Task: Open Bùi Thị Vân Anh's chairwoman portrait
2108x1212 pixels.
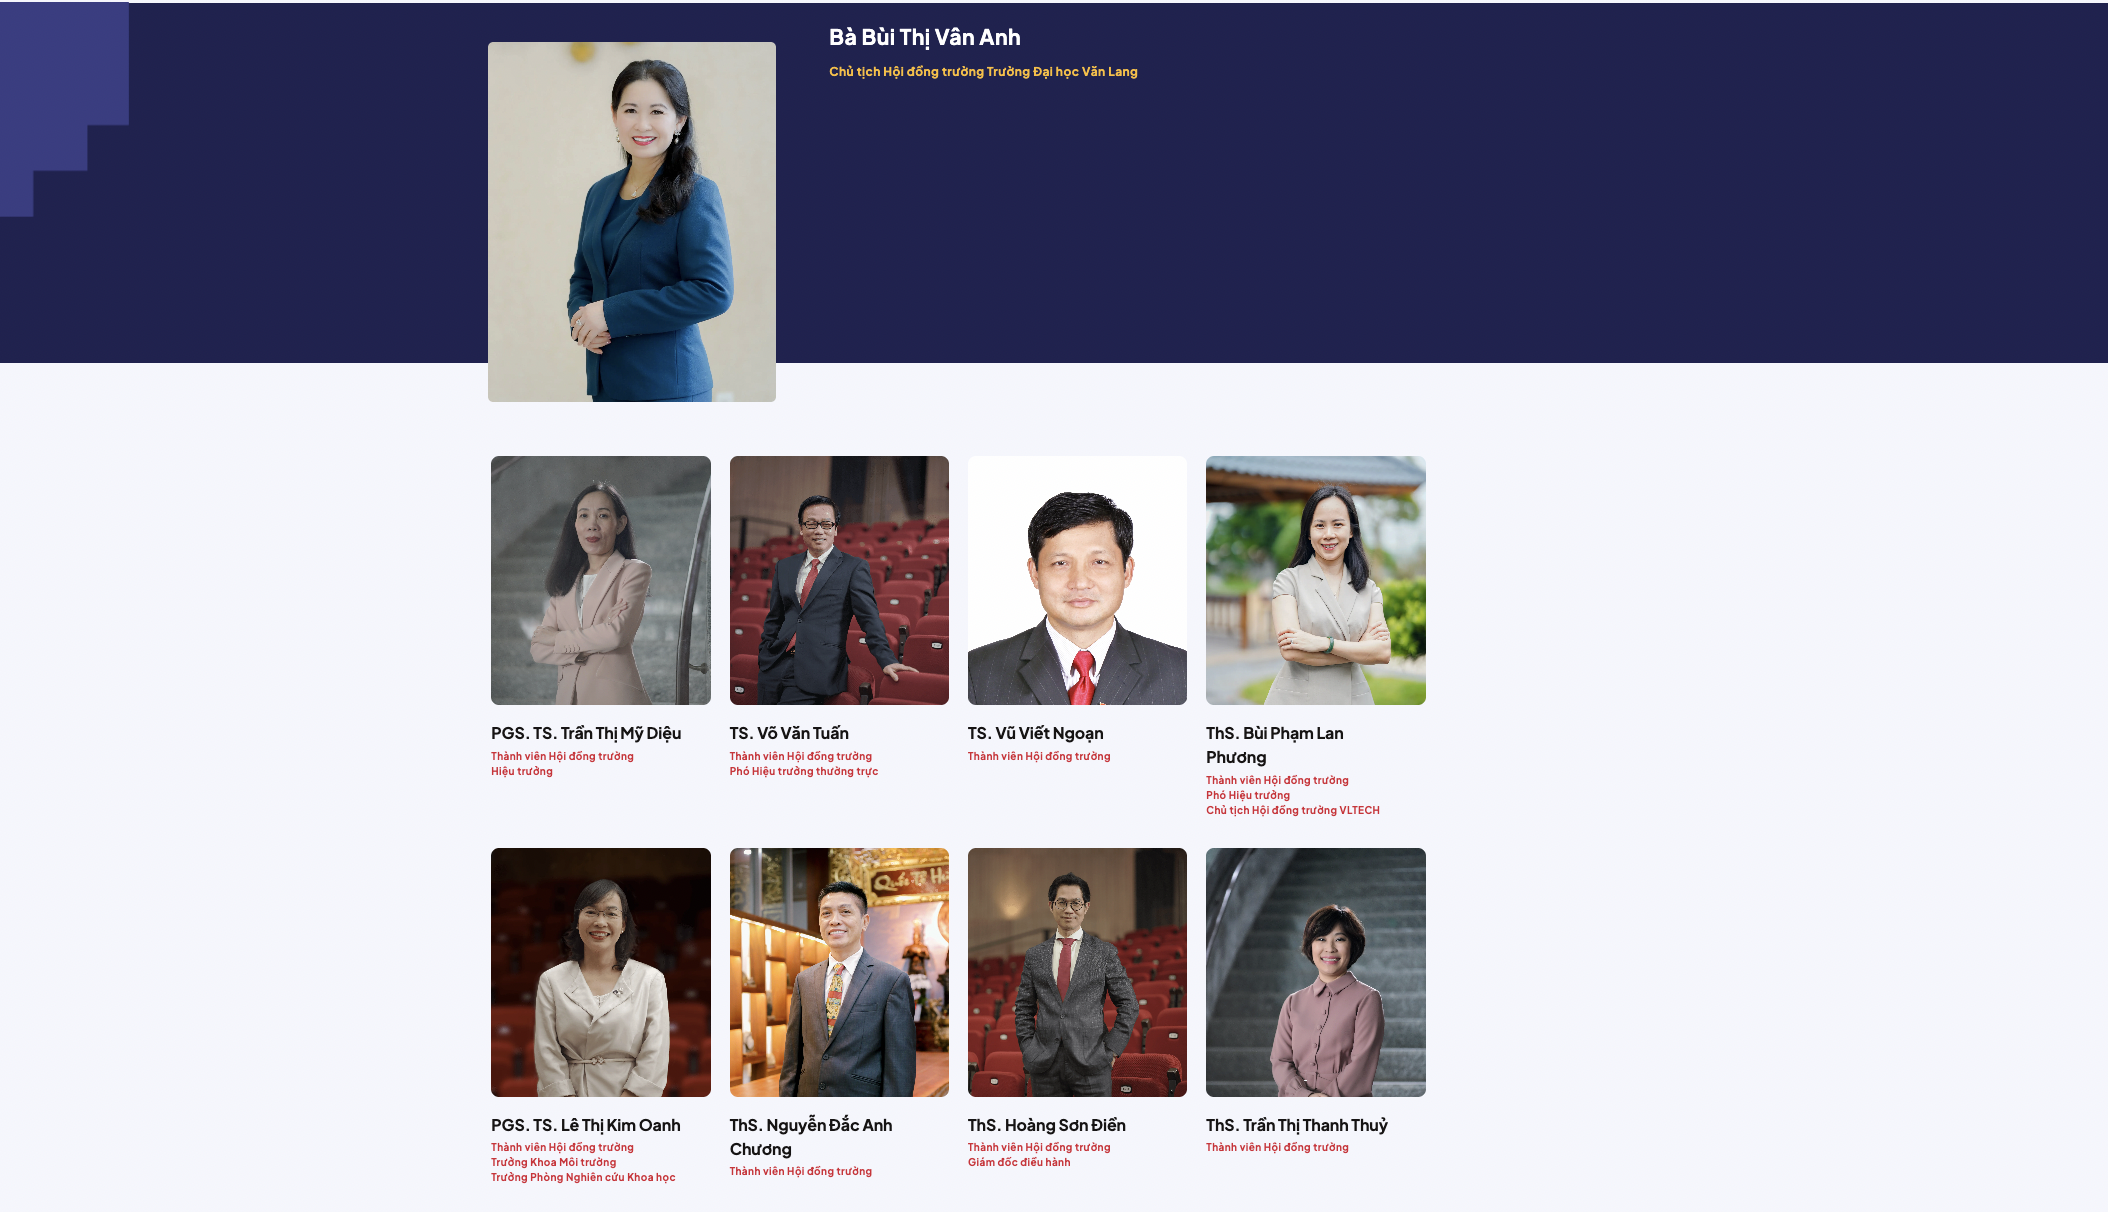Action: click(632, 222)
